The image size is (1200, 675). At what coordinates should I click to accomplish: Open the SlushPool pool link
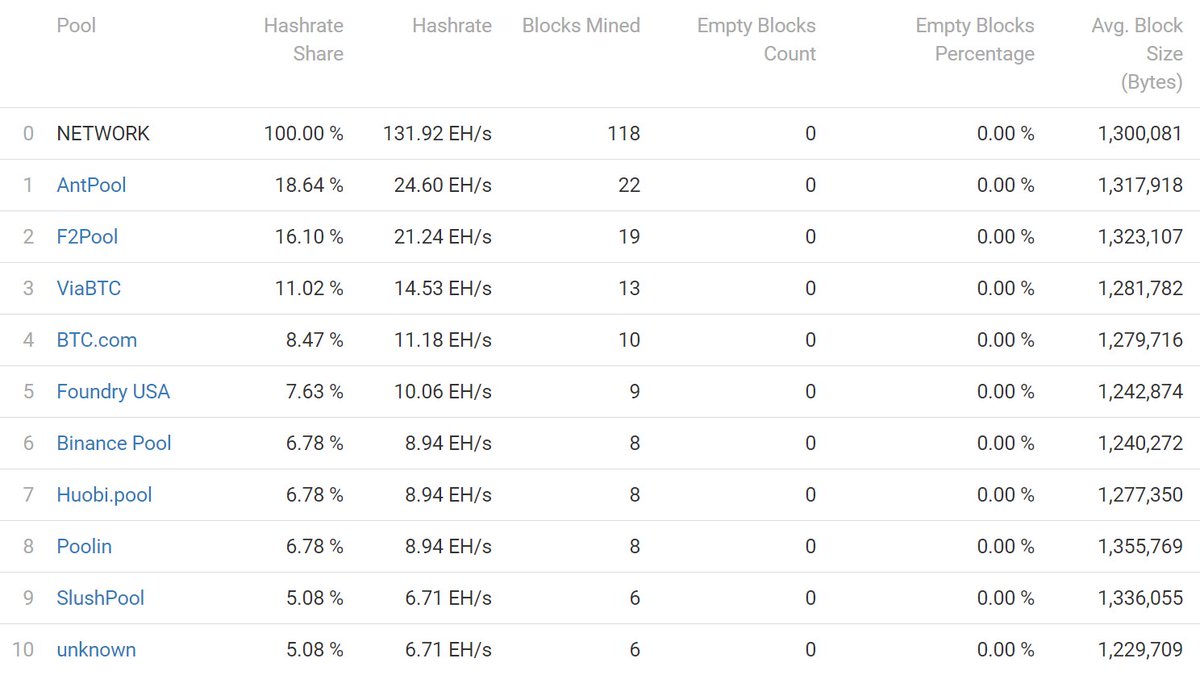pos(100,598)
